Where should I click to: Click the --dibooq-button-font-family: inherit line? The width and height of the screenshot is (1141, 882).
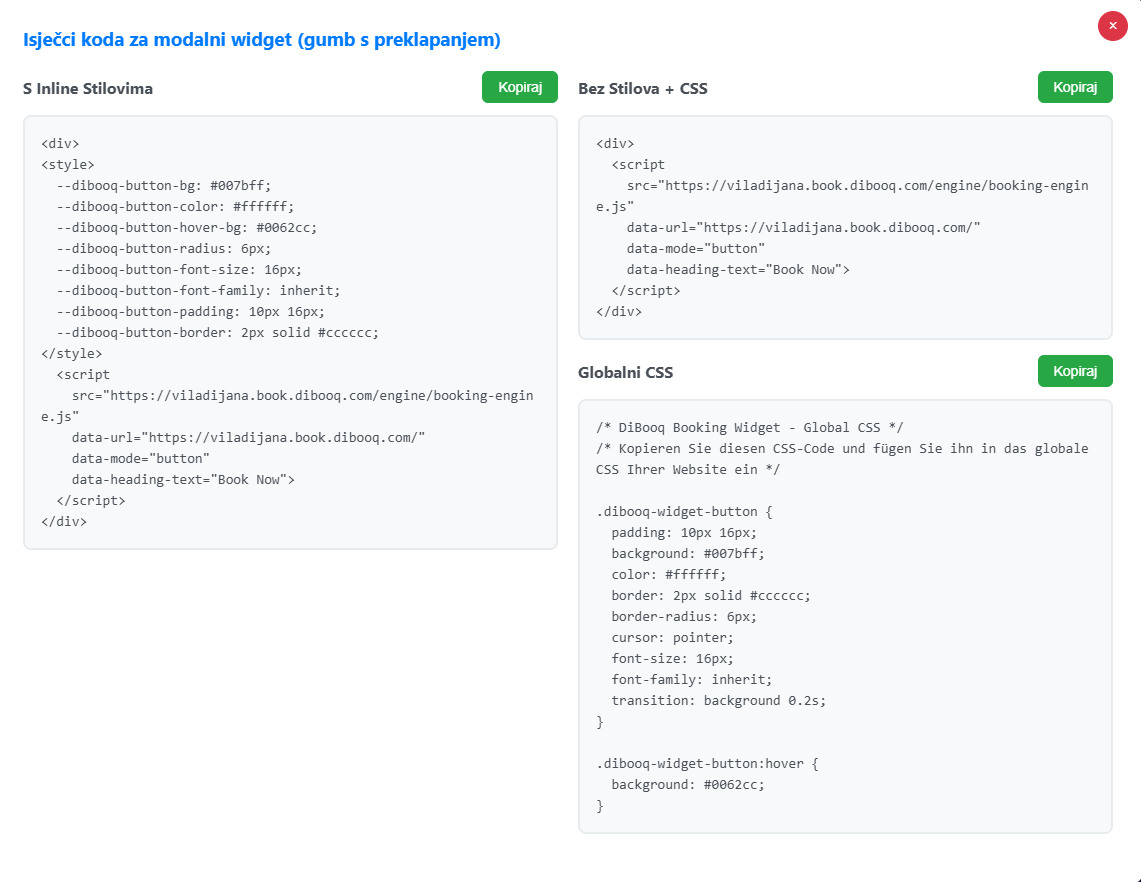[199, 290]
